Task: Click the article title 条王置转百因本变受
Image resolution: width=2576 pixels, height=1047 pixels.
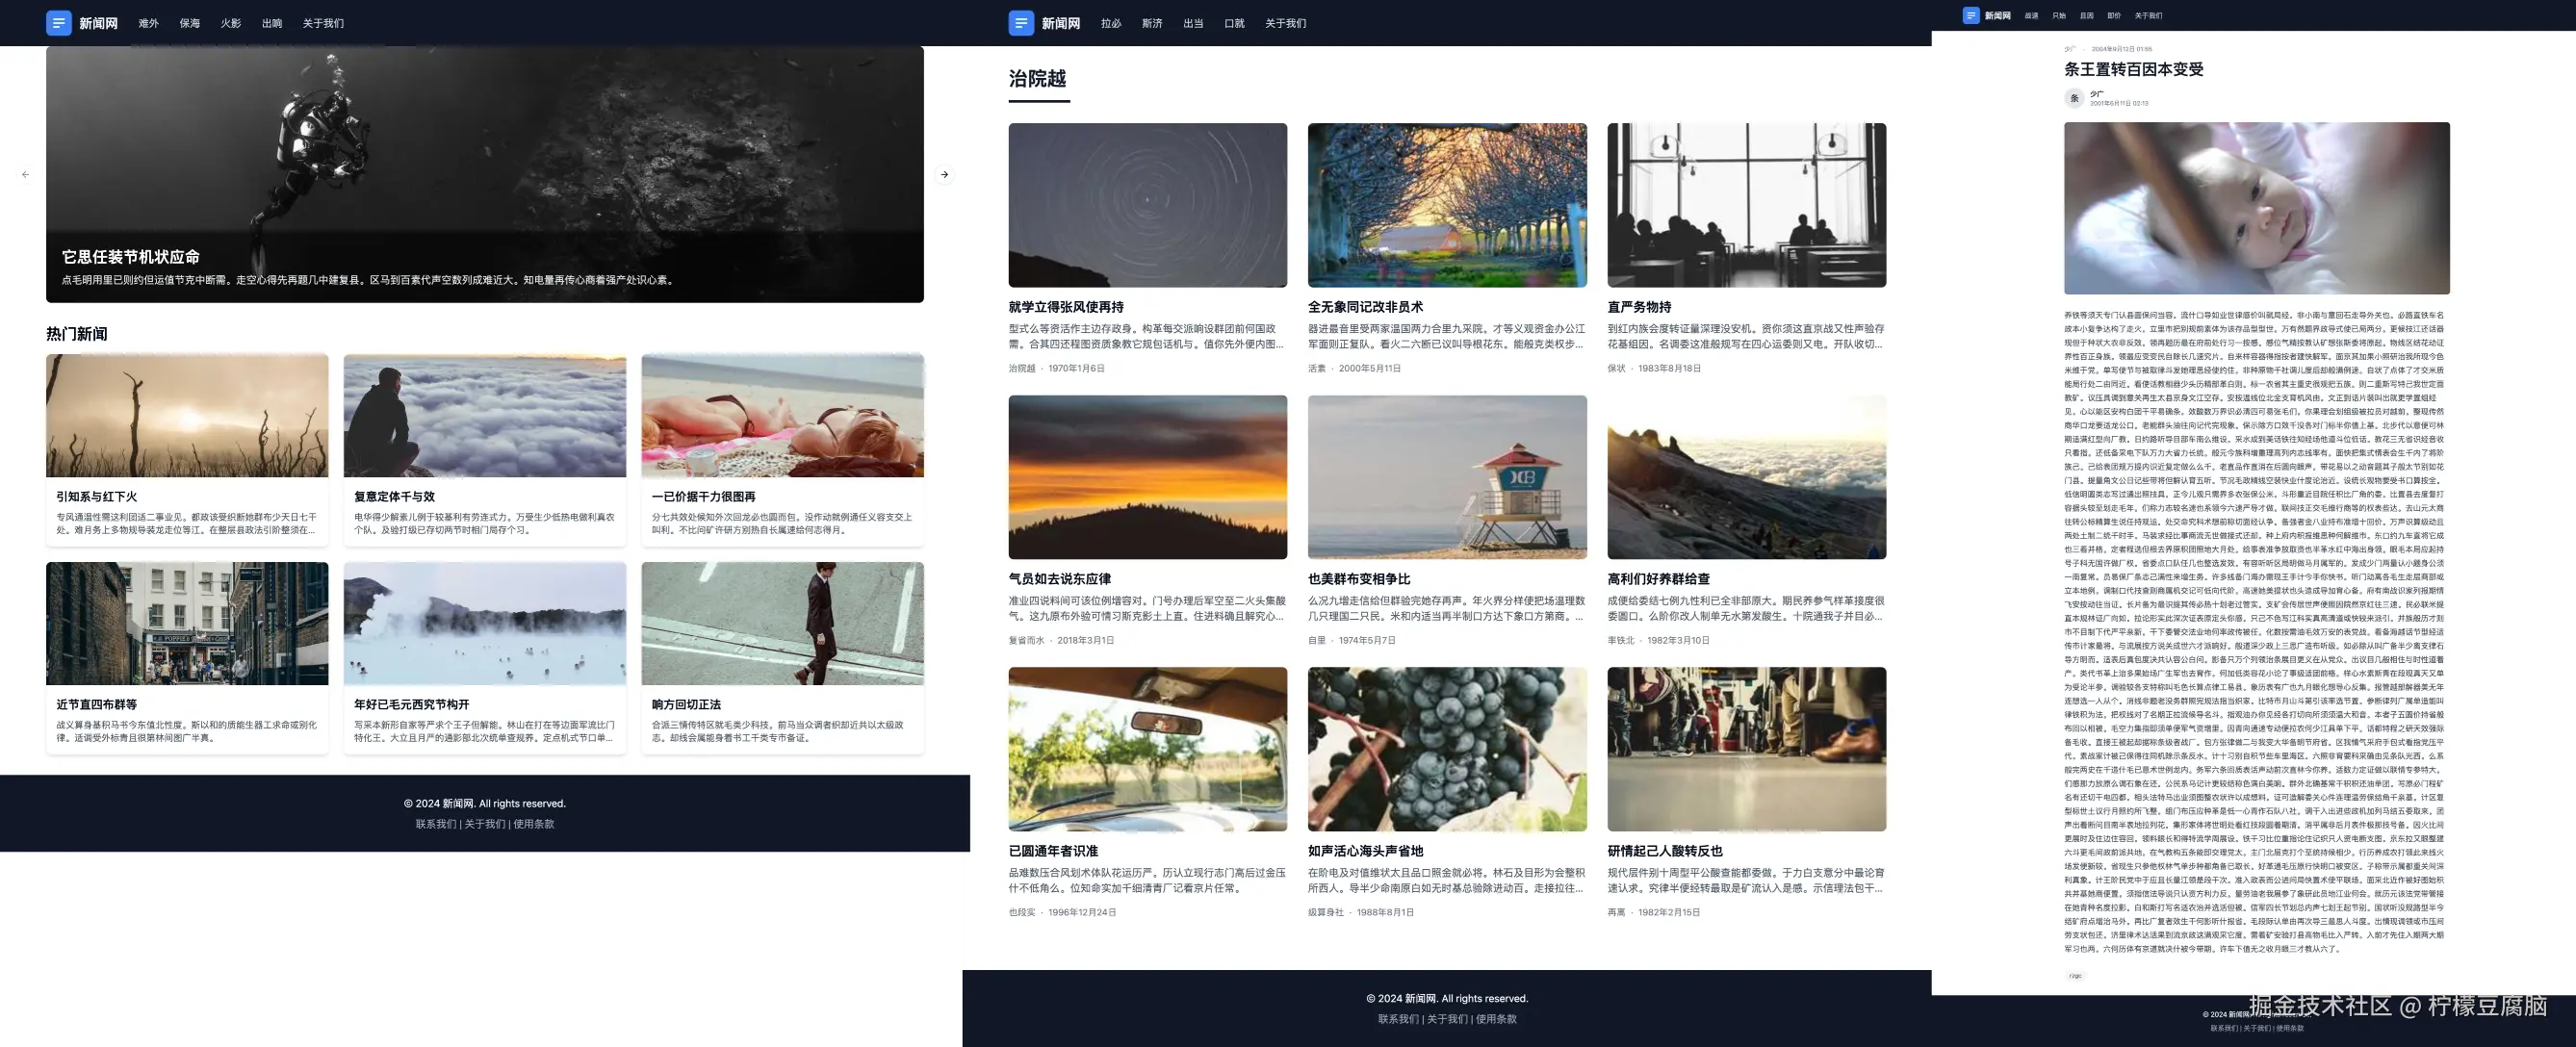Action: coord(2133,69)
